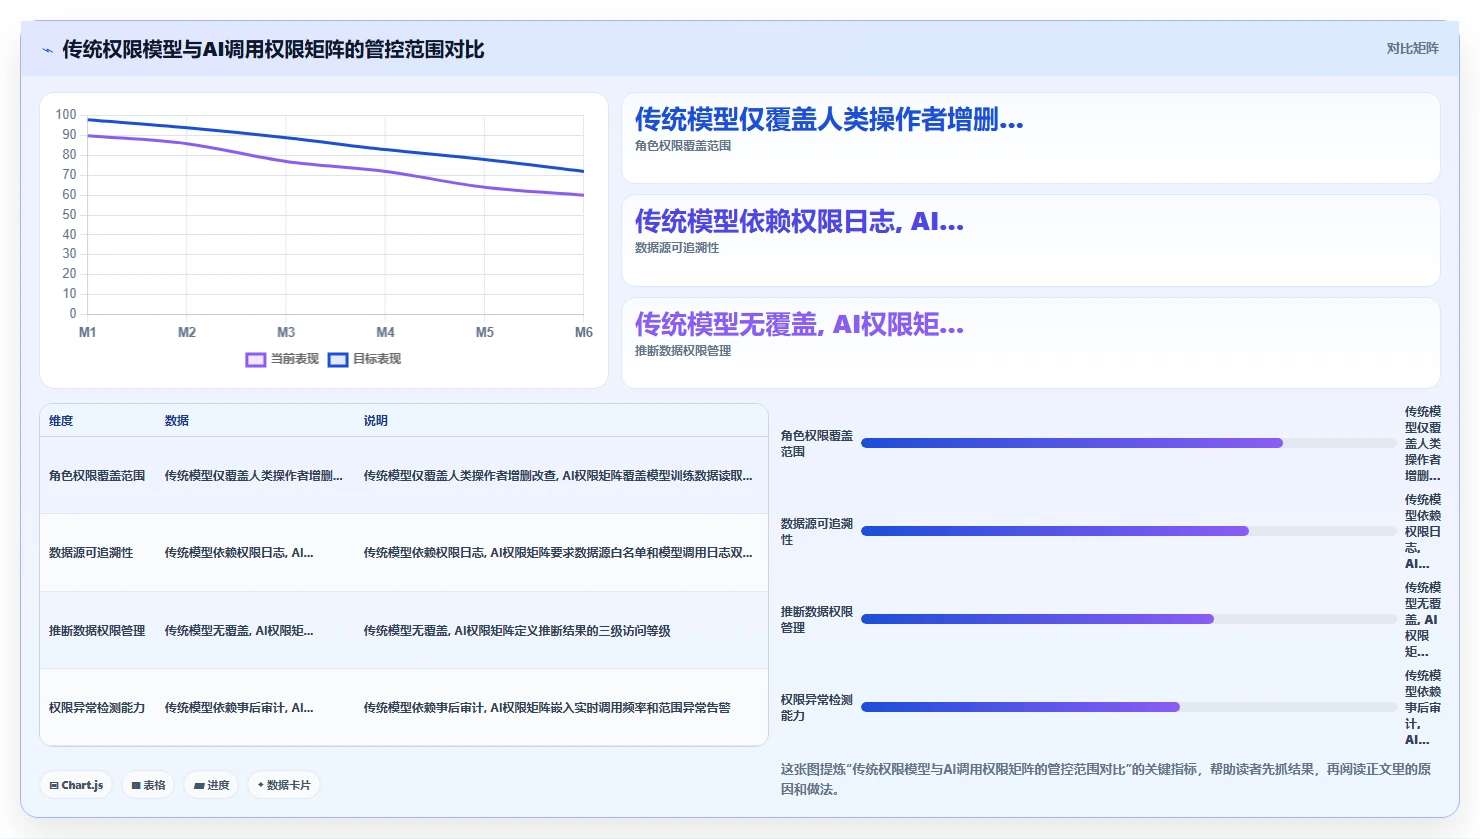Click the M1 axis label
1480x839 pixels.
[88, 332]
